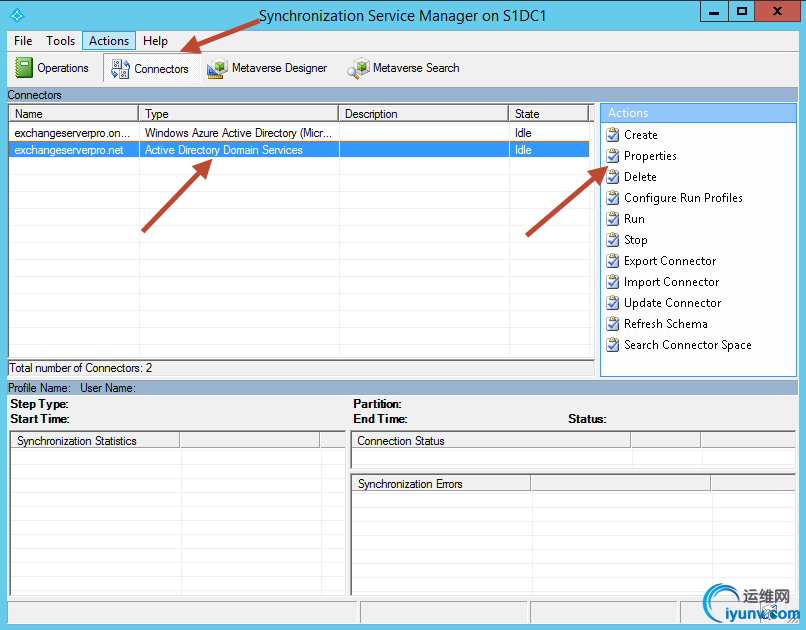
Task: Open the Actions menu
Action: tap(109, 41)
